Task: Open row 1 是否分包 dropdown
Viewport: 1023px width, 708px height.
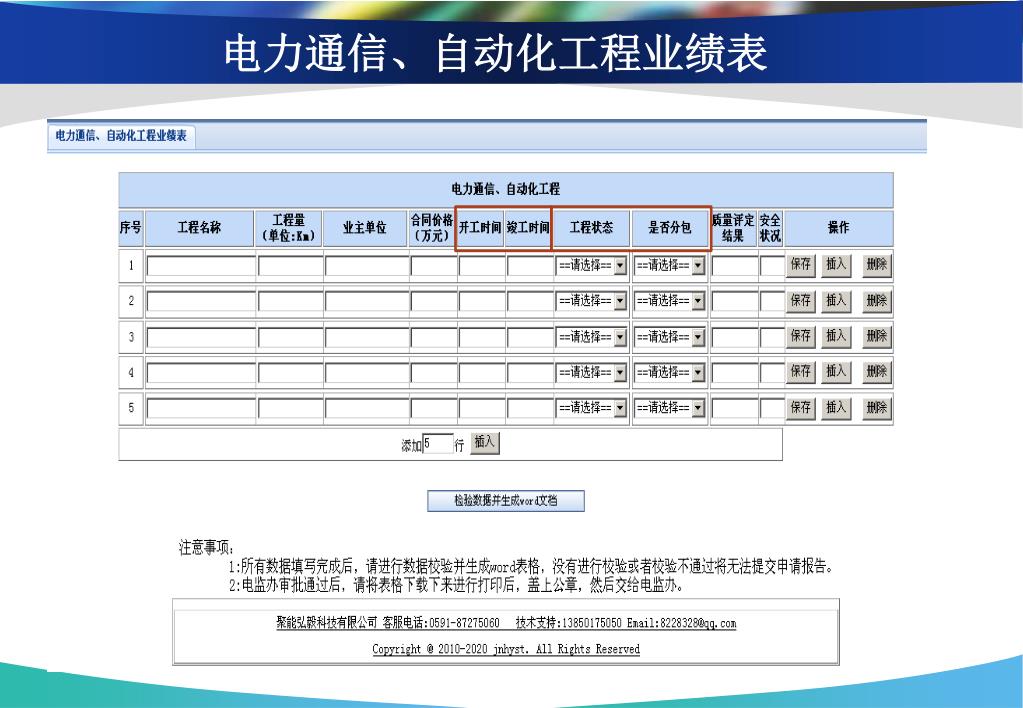Action: (x=670, y=266)
